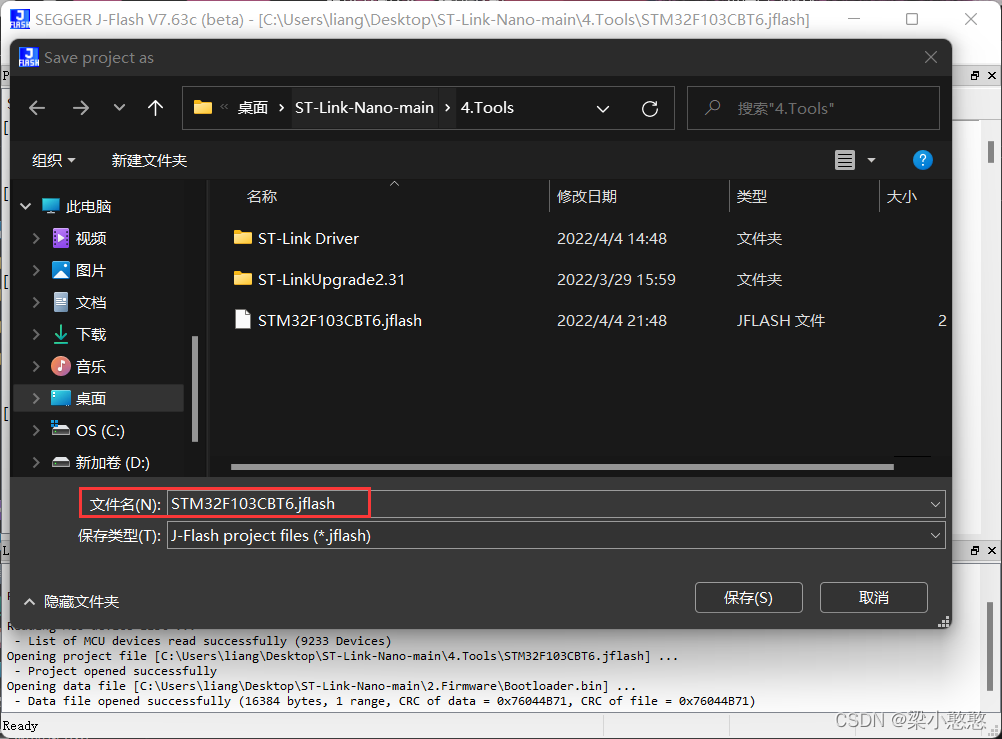Select the STM32F103CBT6.jflash file
1002x739 pixels.
click(x=339, y=320)
